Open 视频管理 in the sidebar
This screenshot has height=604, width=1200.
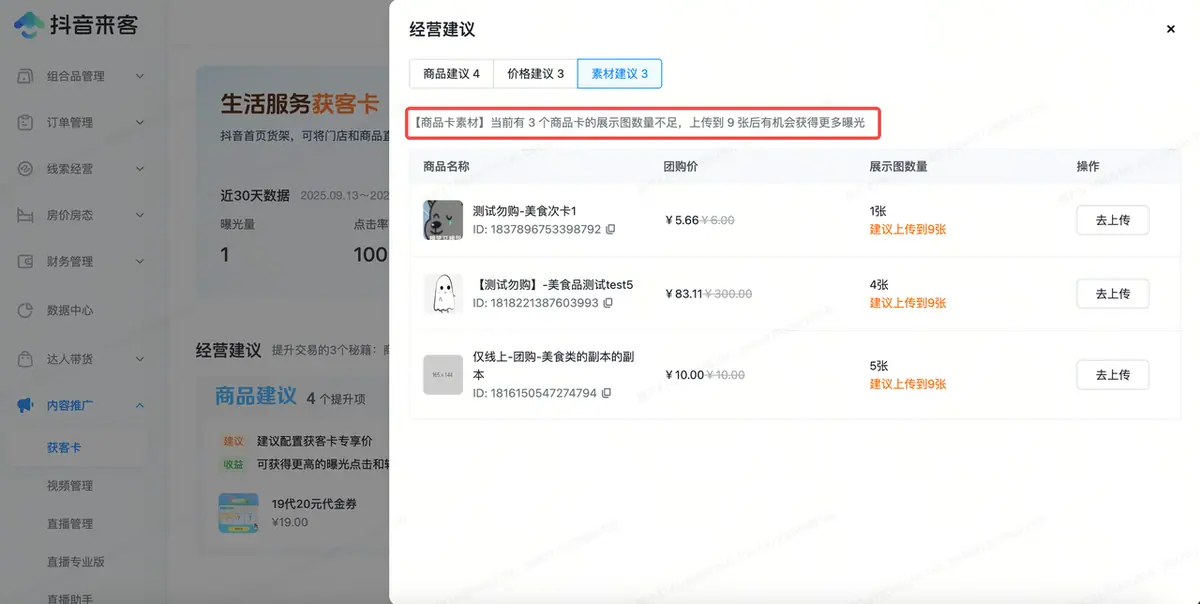pos(70,485)
